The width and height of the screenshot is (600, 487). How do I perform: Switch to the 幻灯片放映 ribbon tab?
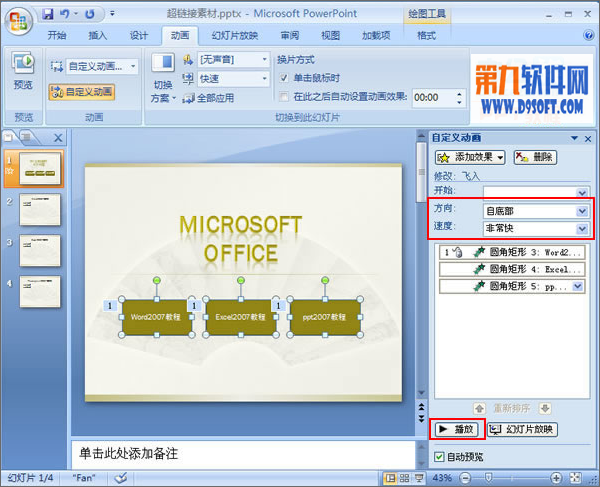tap(235, 36)
